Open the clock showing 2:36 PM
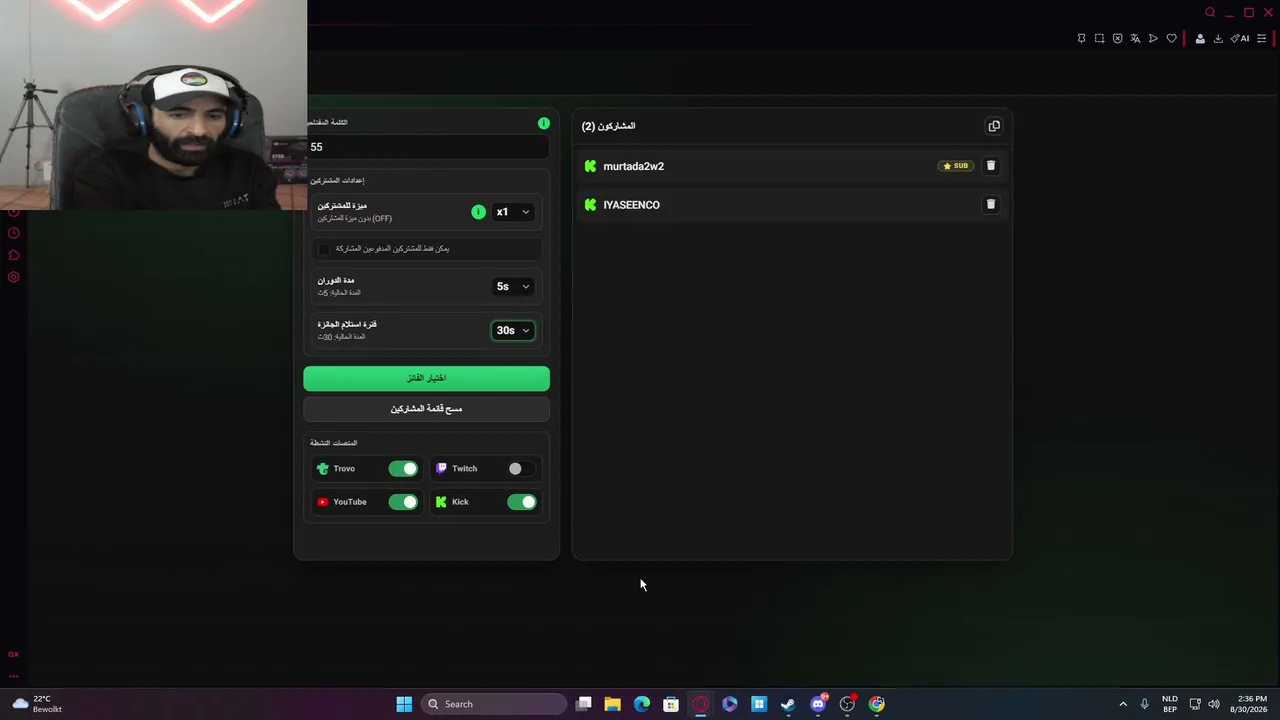 point(1251,704)
